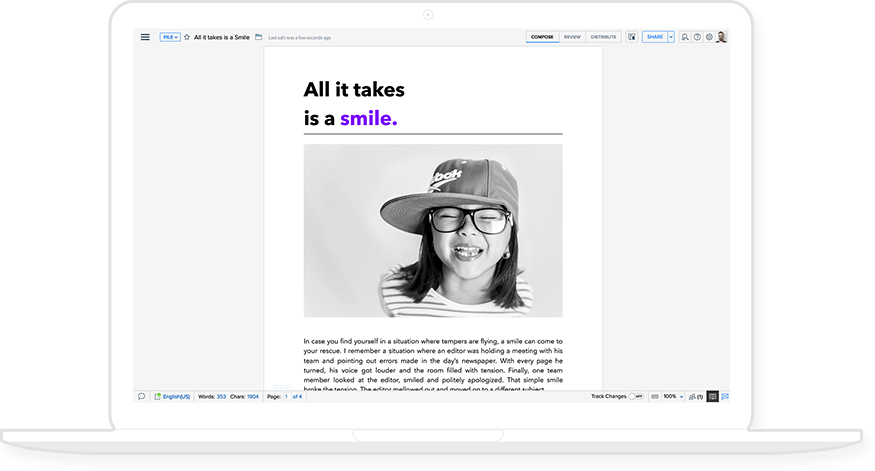The width and height of the screenshot is (875, 471).
Task: Open the comments icon in status bar
Action: click(x=142, y=397)
